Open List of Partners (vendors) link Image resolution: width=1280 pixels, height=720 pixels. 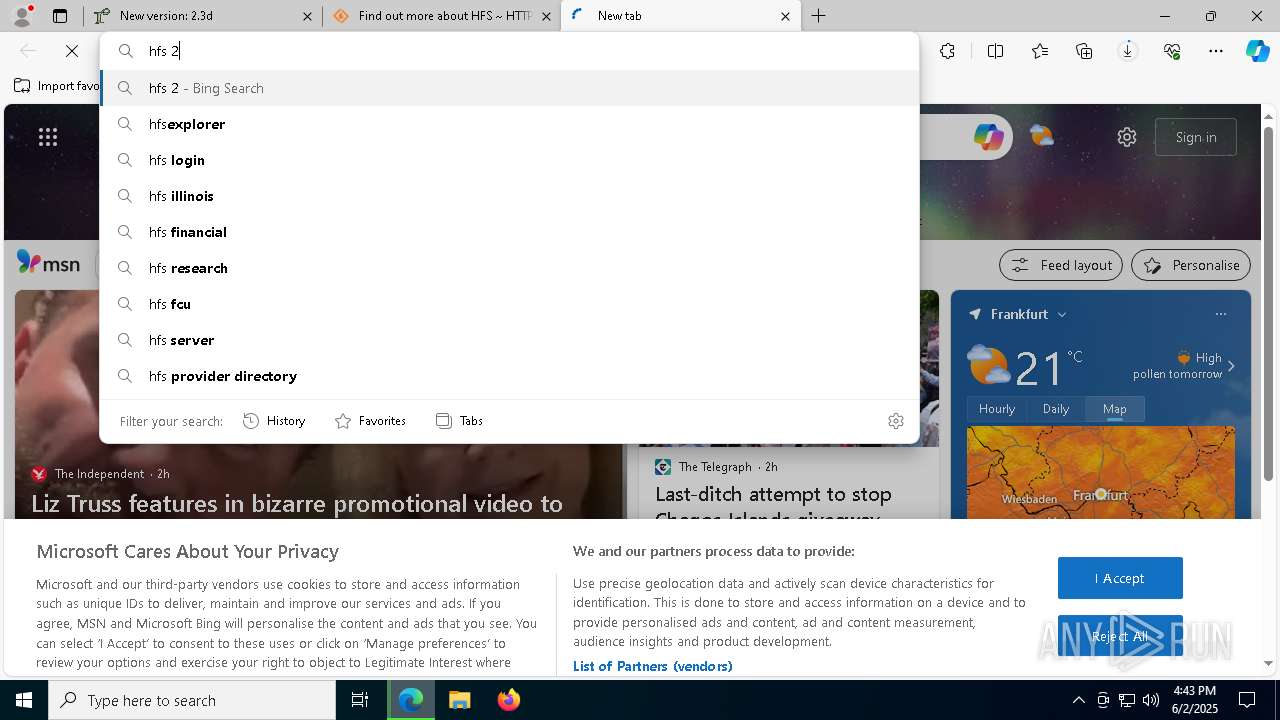(653, 666)
